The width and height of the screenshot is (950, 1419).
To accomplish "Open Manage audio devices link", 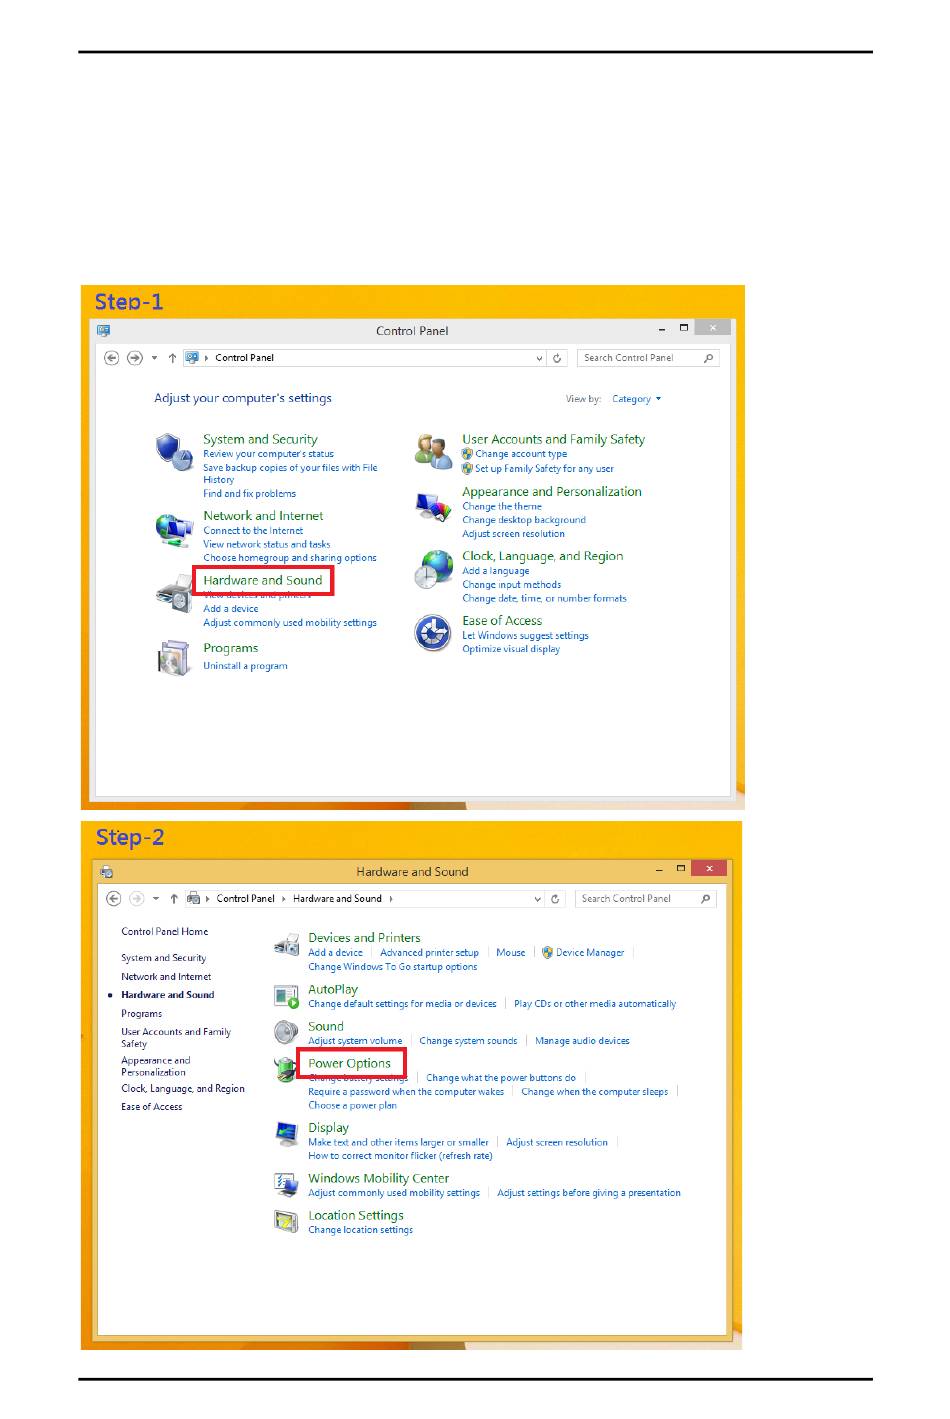I will click(582, 1041).
